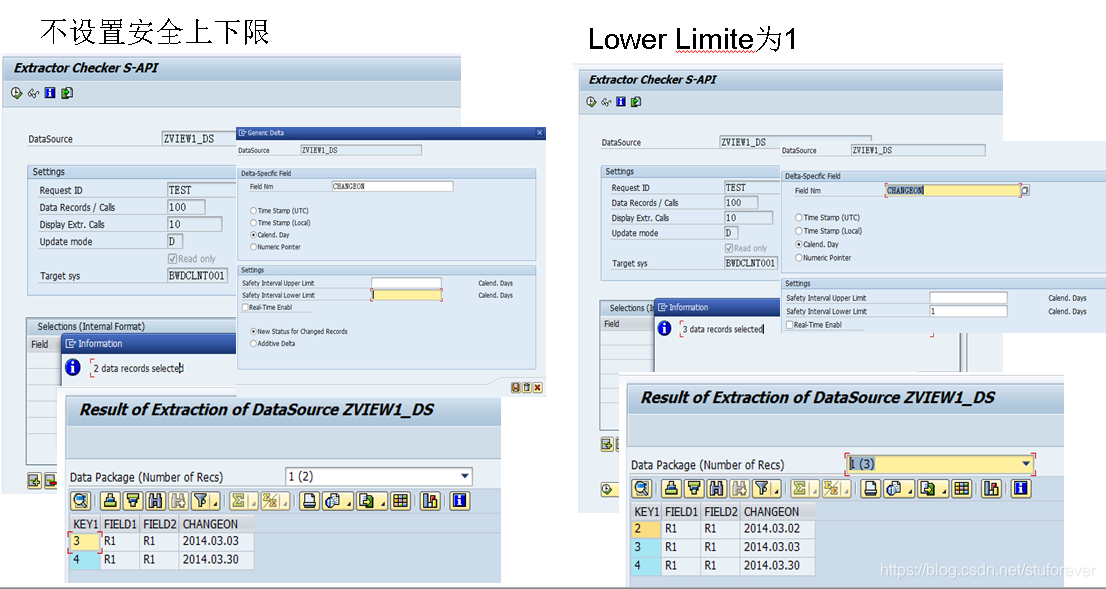Select KEY1 cell 3 in left result table

click(x=85, y=542)
